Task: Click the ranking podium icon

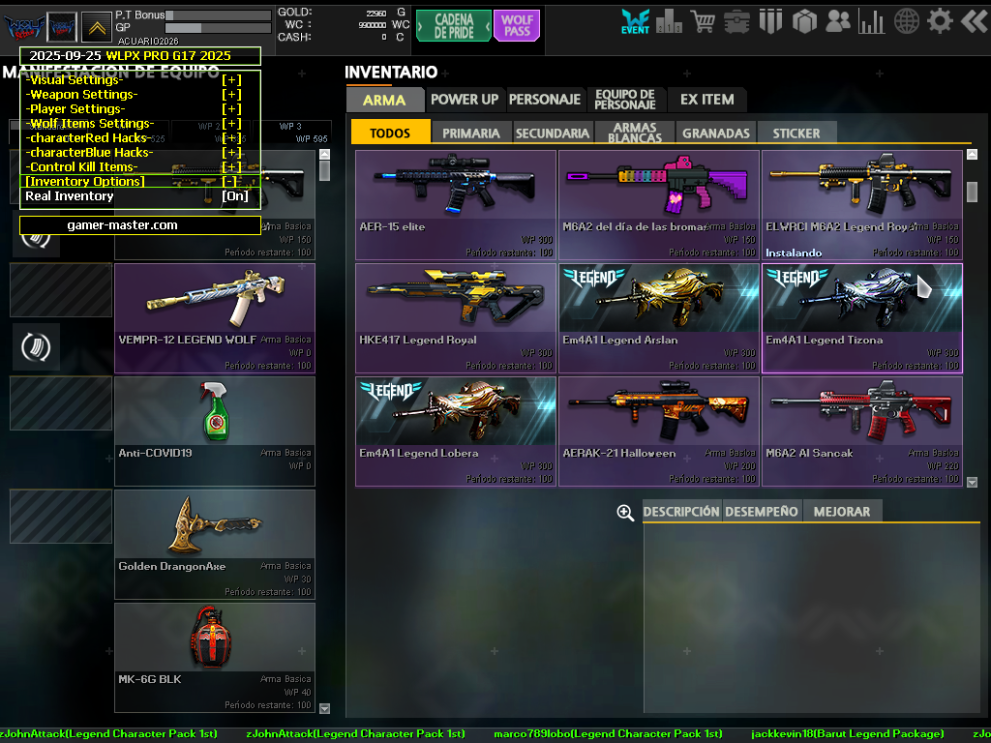Action: [669, 22]
